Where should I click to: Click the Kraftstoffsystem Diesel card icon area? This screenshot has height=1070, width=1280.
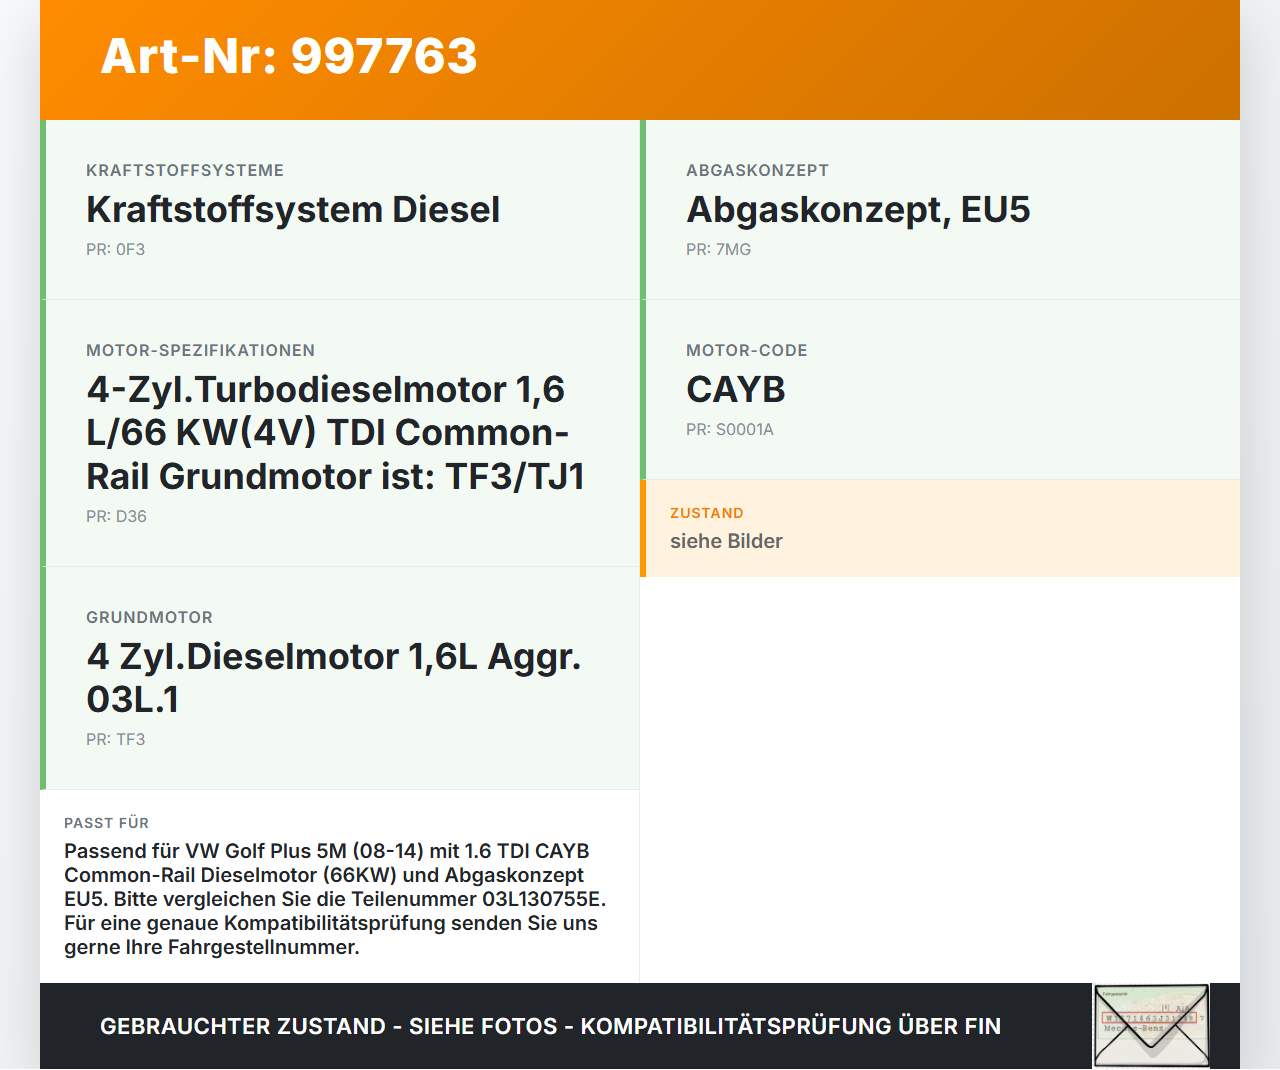point(340,210)
